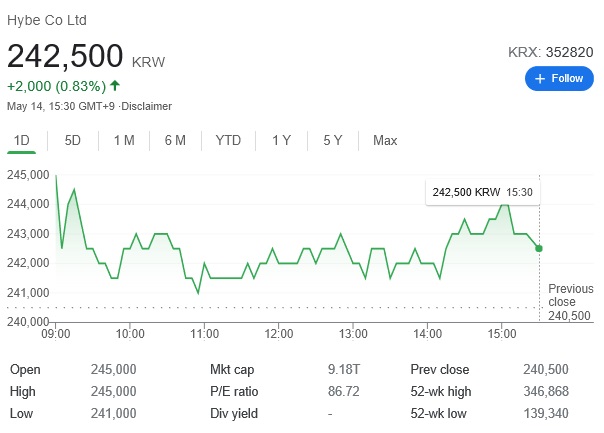604x433 pixels.
Task: Click the KRX: 352820 ticker label
Action: pyautogui.click(x=550, y=52)
